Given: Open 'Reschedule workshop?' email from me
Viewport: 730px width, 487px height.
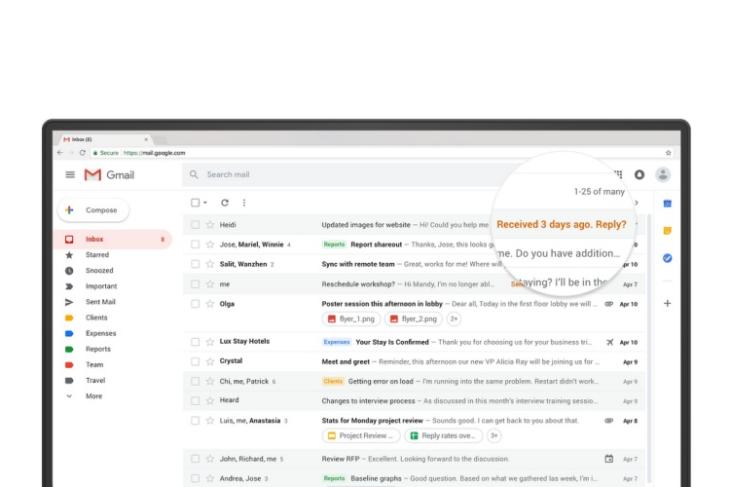Looking at the screenshot, I should click(414, 284).
